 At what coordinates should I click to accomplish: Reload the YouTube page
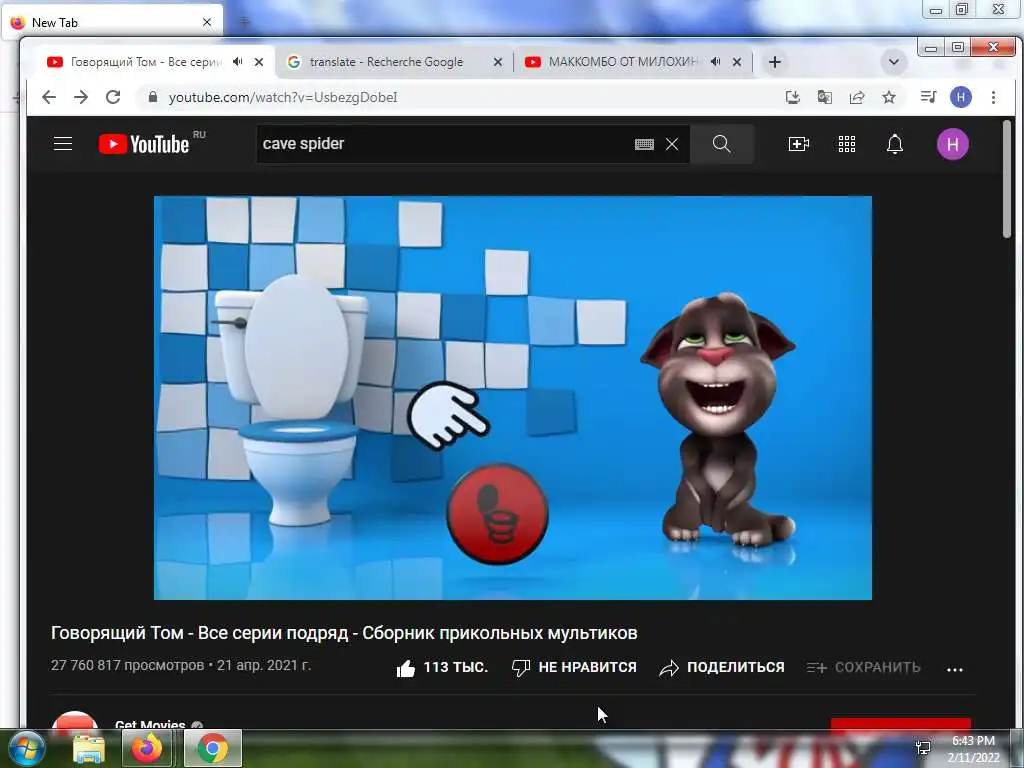pos(113,97)
